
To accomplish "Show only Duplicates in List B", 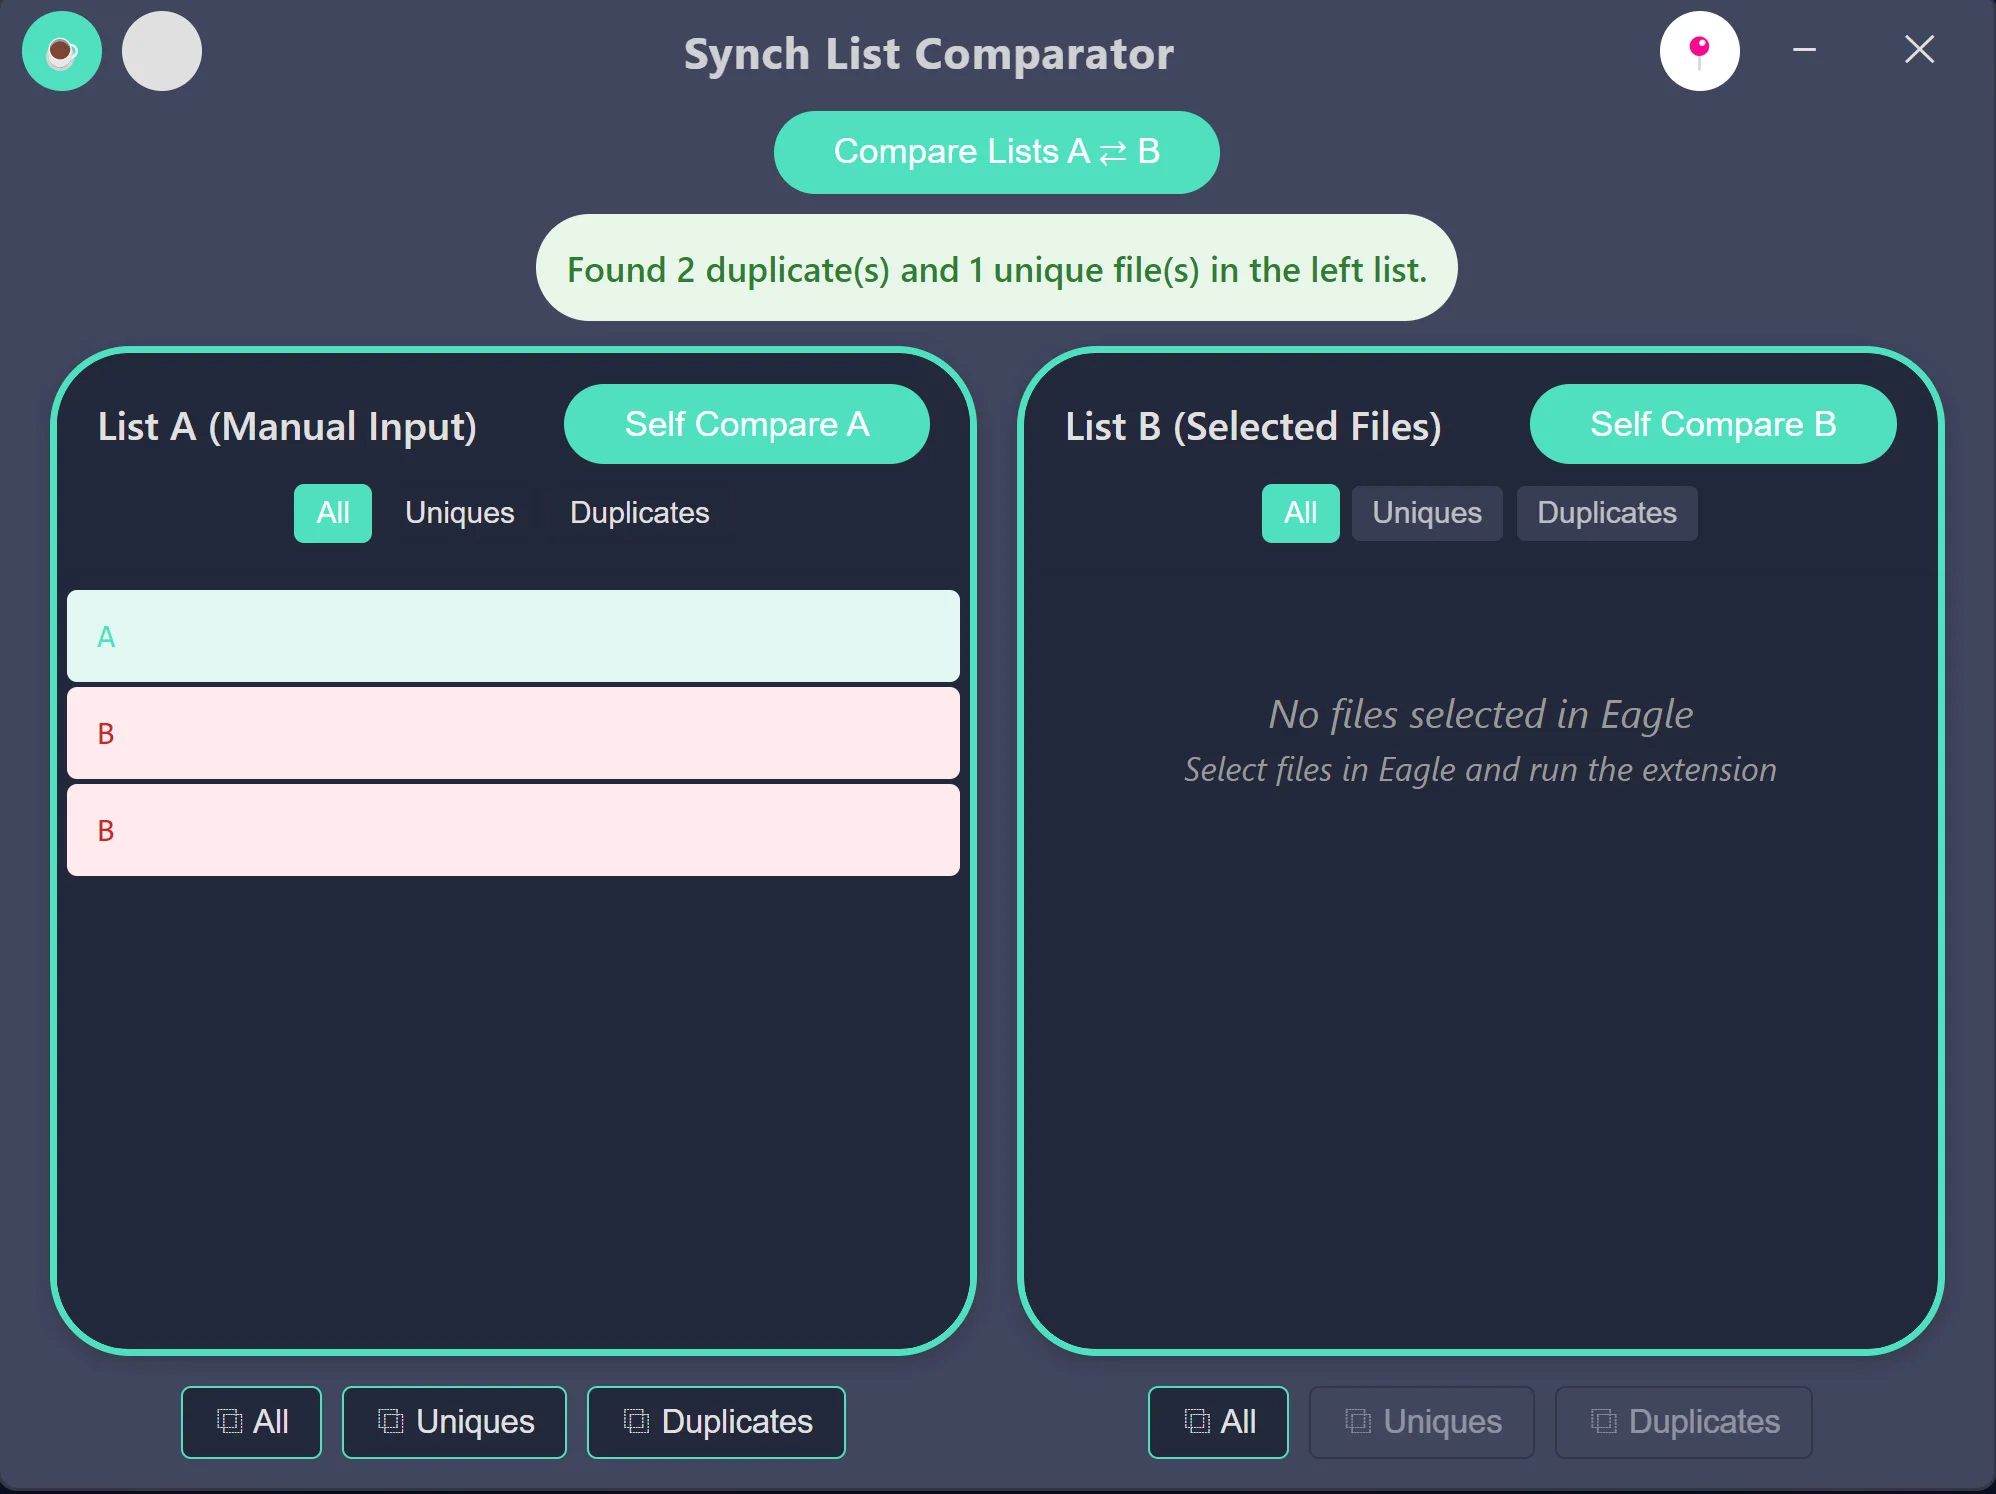I will click(x=1606, y=513).
